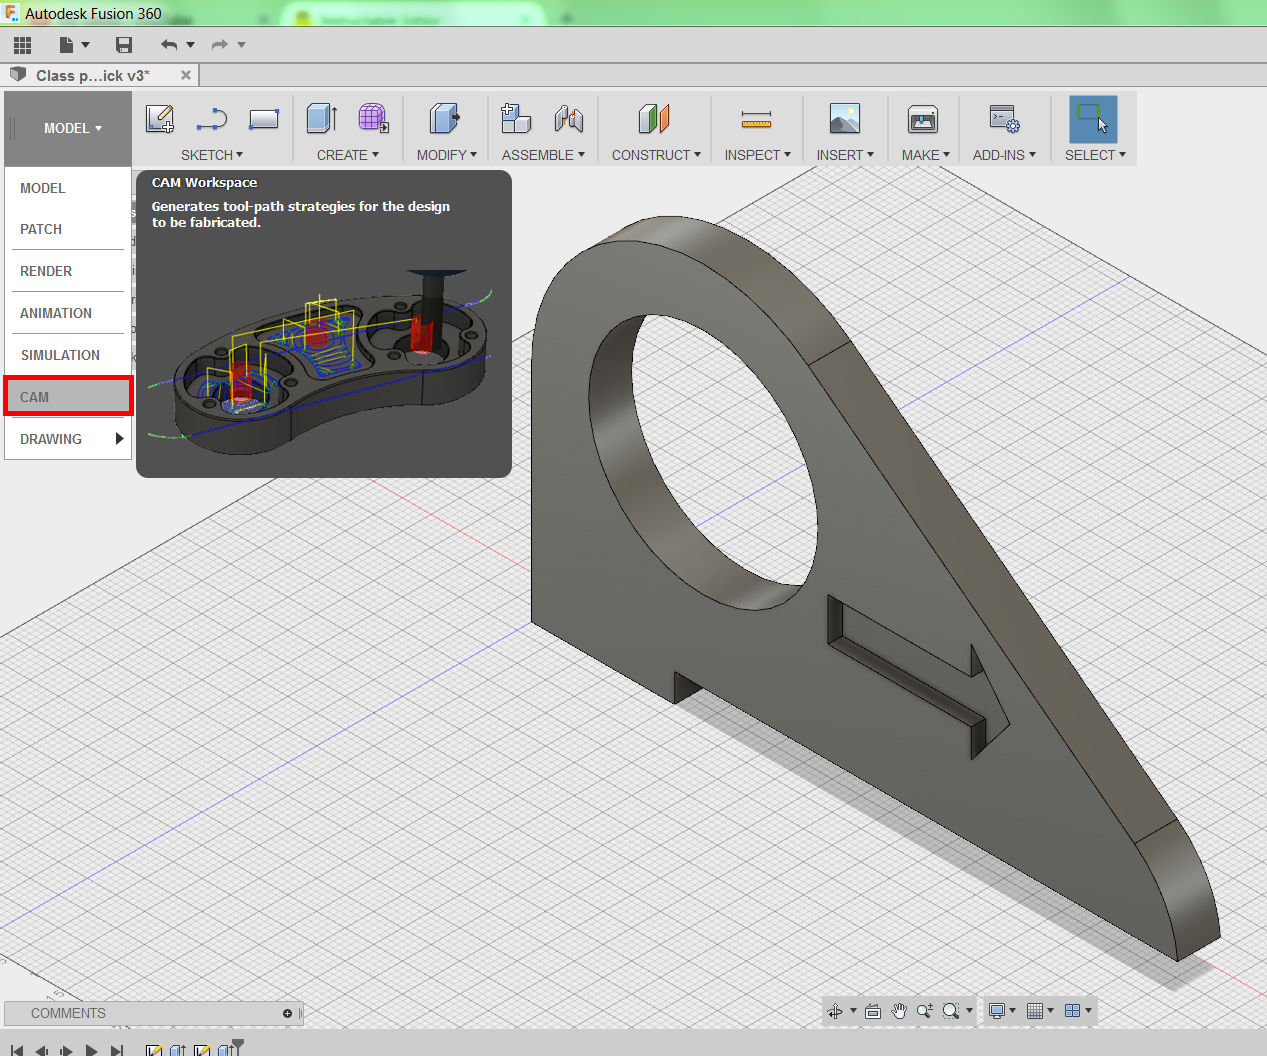Open the CONSTRUCT dropdown menu
The width and height of the screenshot is (1267, 1056).
[655, 155]
